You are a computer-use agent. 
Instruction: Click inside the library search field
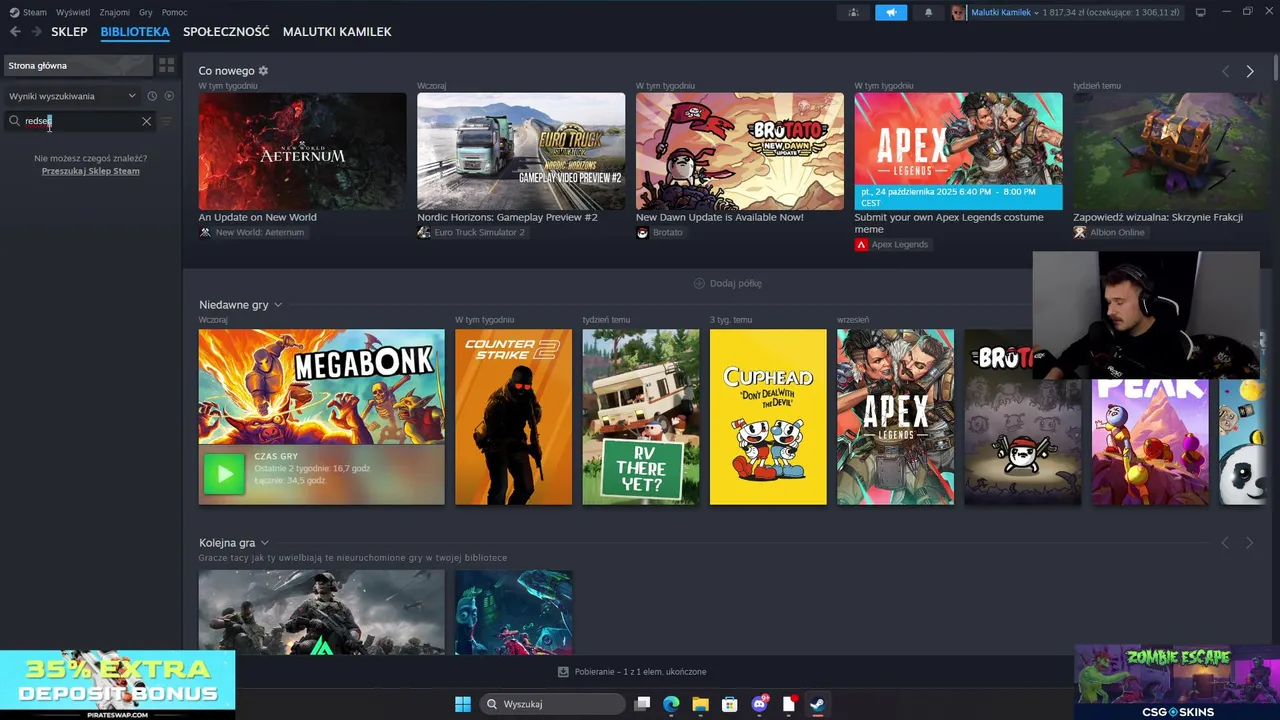[80, 121]
